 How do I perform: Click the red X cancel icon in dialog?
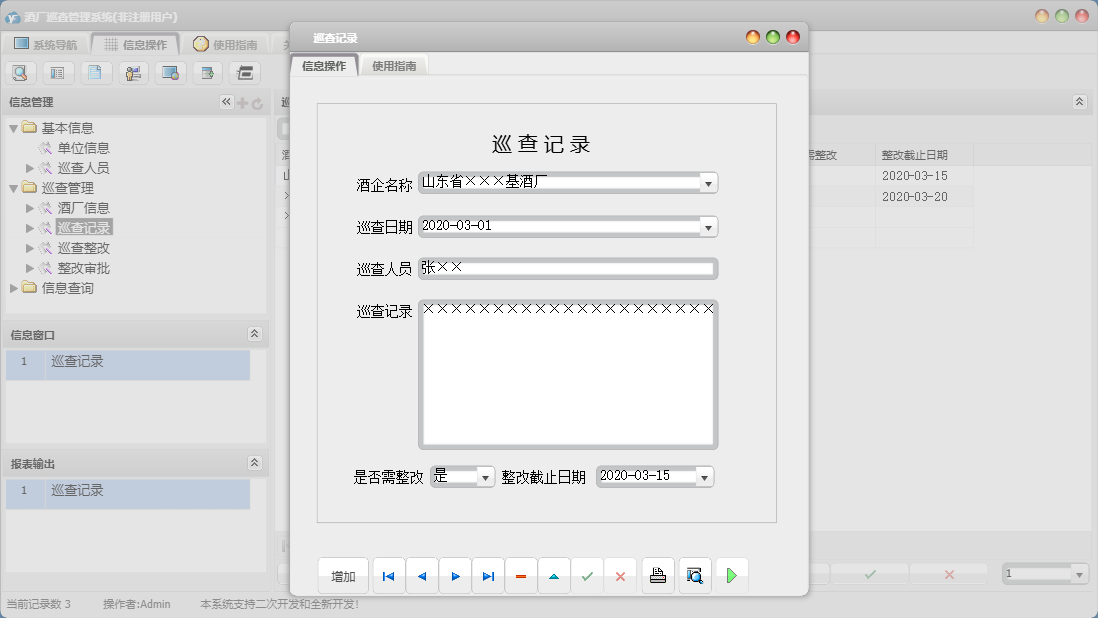pyautogui.click(x=620, y=576)
